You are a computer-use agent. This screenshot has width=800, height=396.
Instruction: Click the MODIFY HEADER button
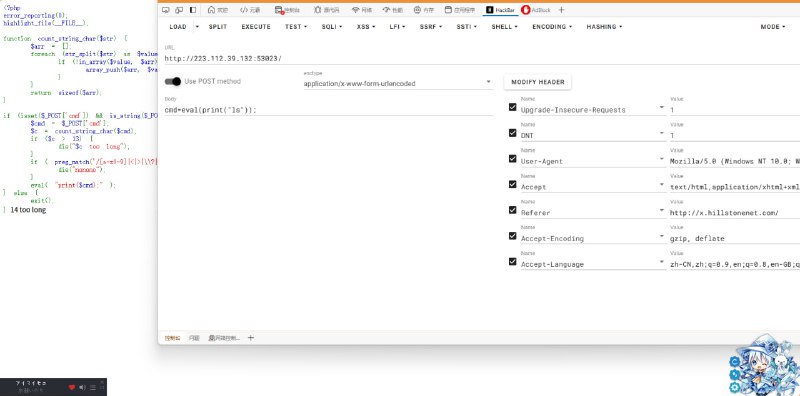[x=538, y=82]
